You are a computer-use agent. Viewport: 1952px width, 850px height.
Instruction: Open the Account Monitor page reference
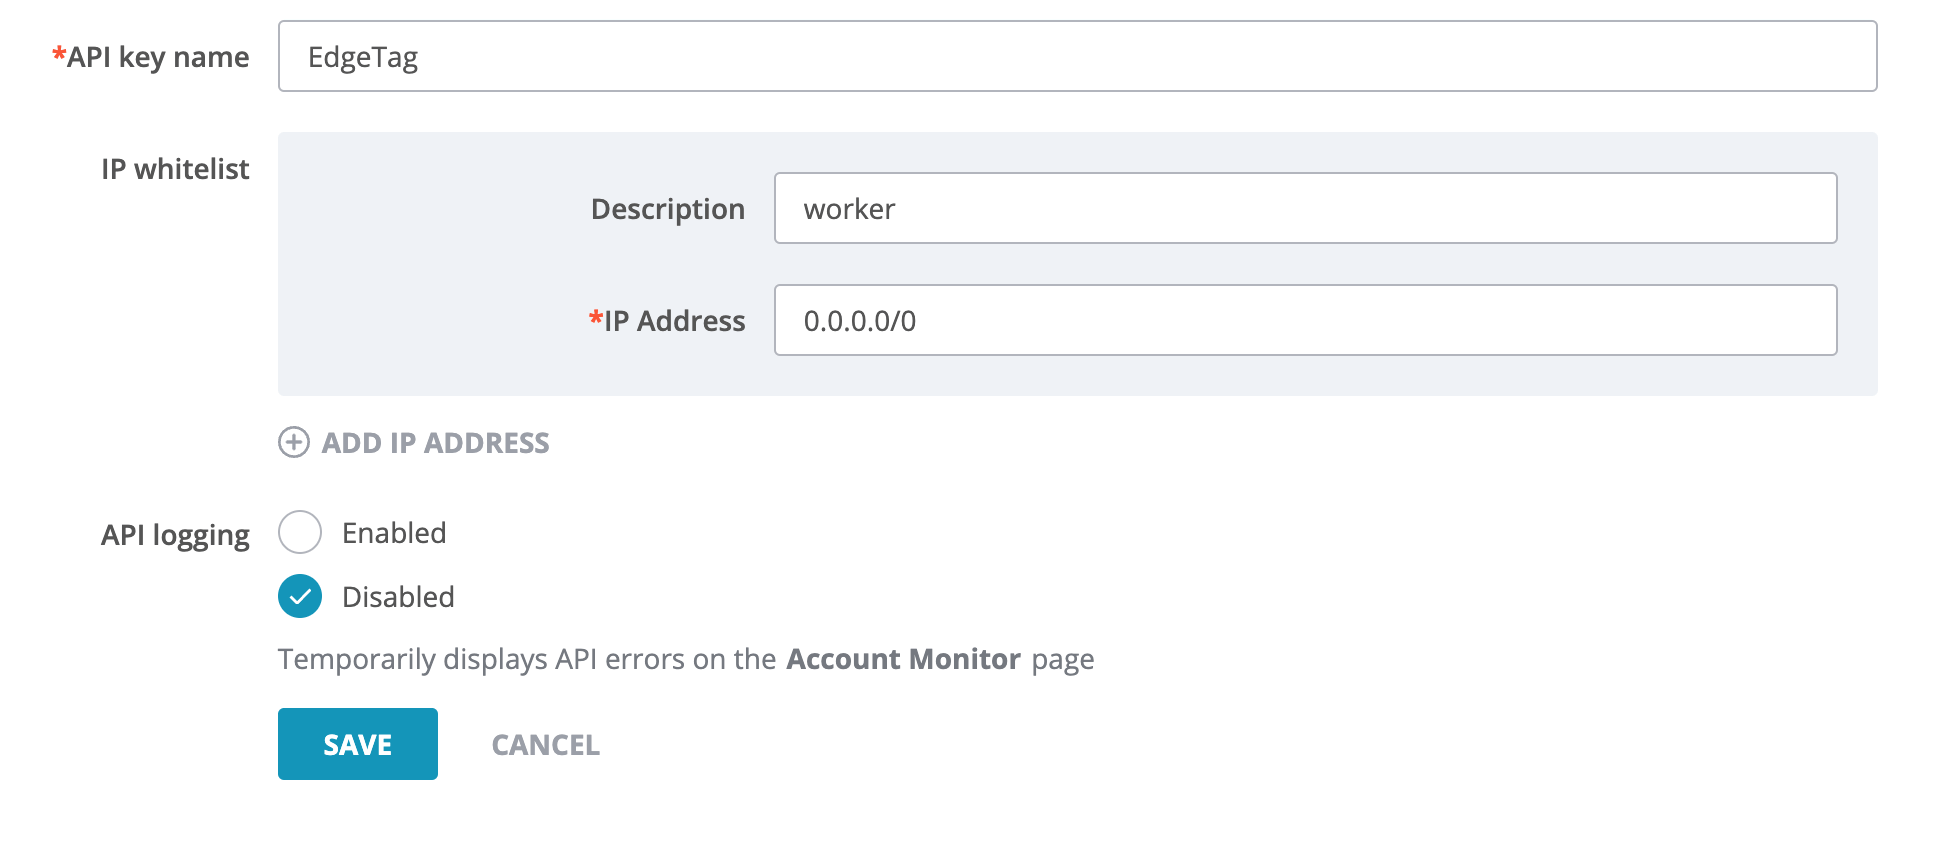(x=902, y=659)
